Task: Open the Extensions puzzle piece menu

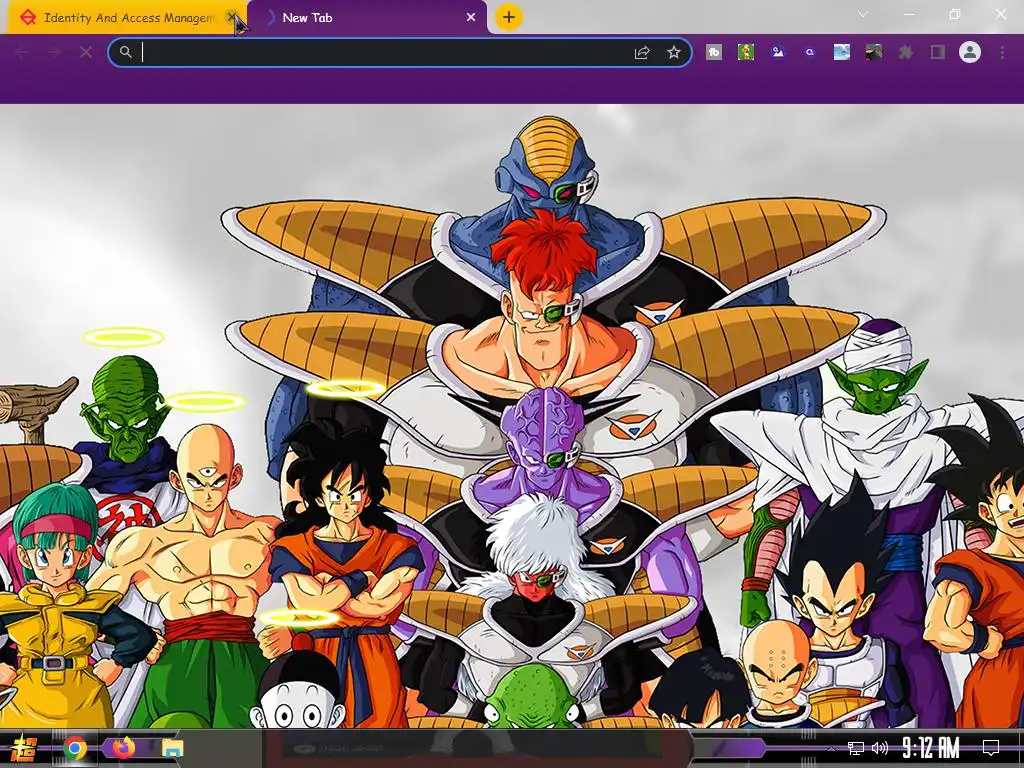Action: coord(906,52)
